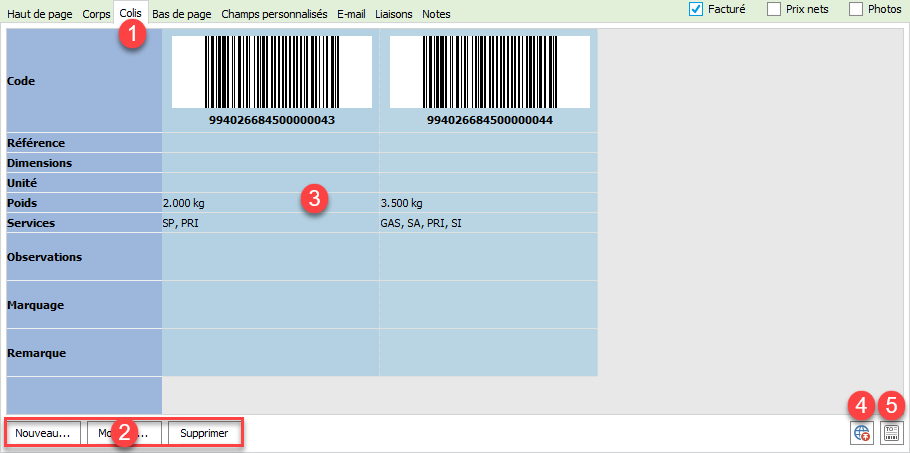Click the Unité row header
This screenshot has width=910, height=453.
coord(84,183)
